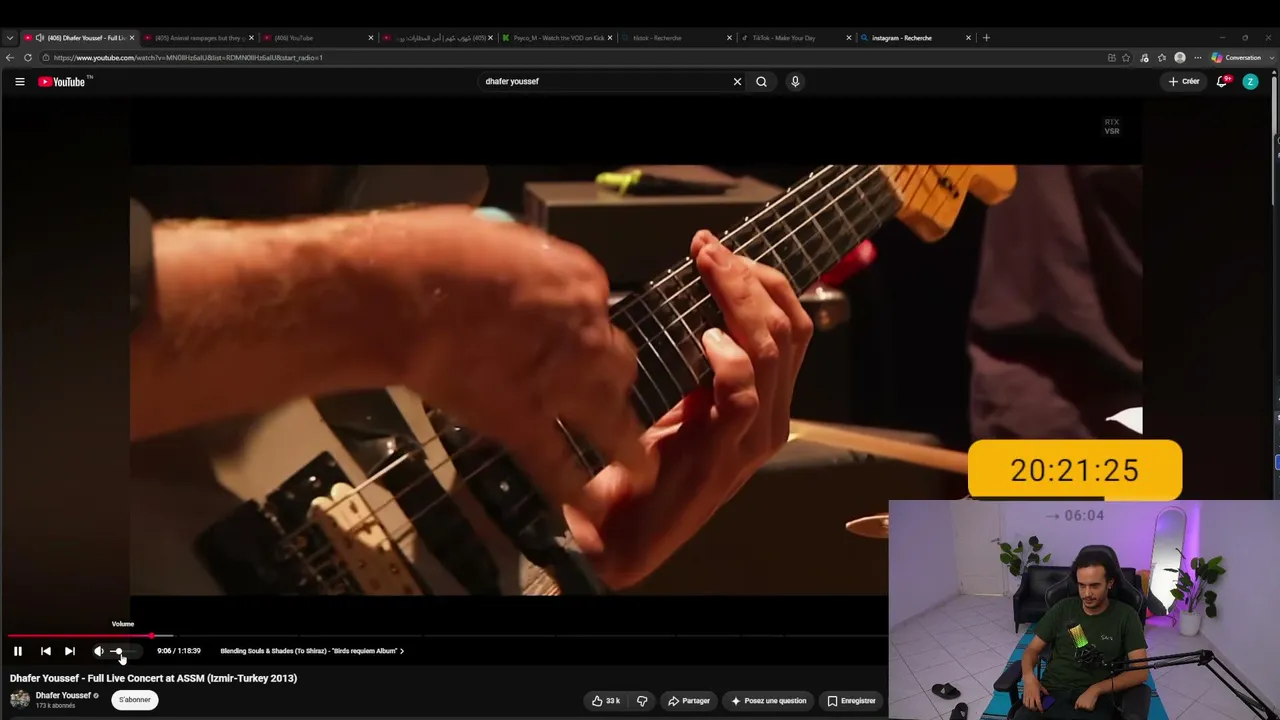The height and width of the screenshot is (720, 1280).
Task: Click the video player frame
Action: pyautogui.click(x=635, y=380)
